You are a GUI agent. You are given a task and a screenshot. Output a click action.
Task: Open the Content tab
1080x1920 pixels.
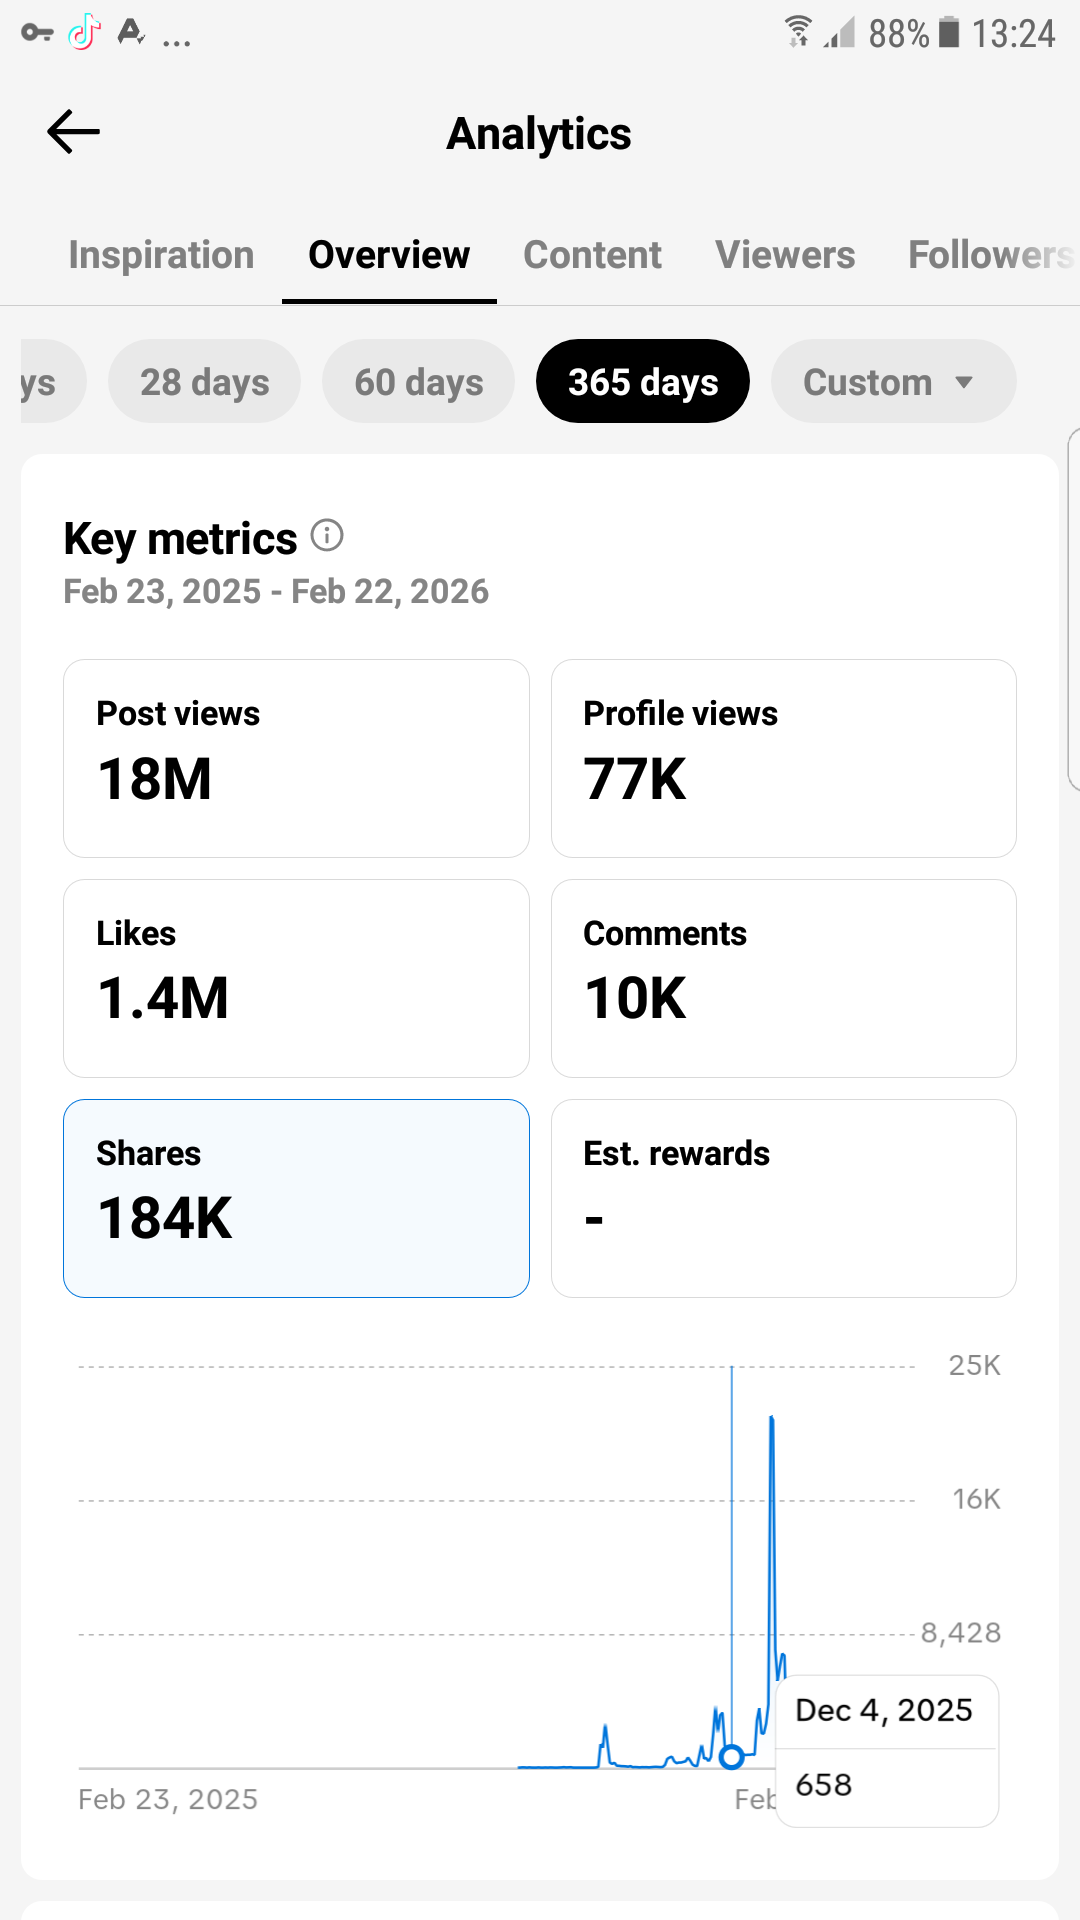(x=592, y=255)
